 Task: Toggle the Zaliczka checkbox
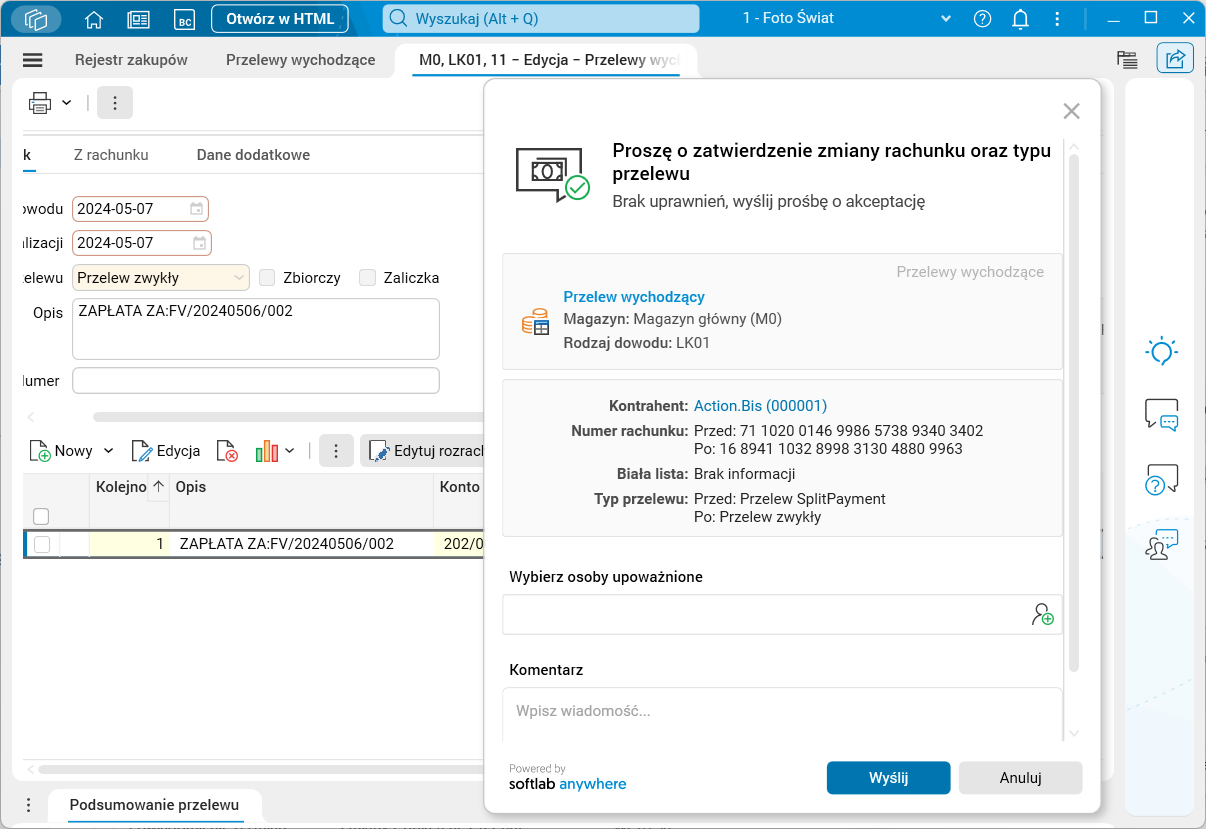pyautogui.click(x=367, y=278)
